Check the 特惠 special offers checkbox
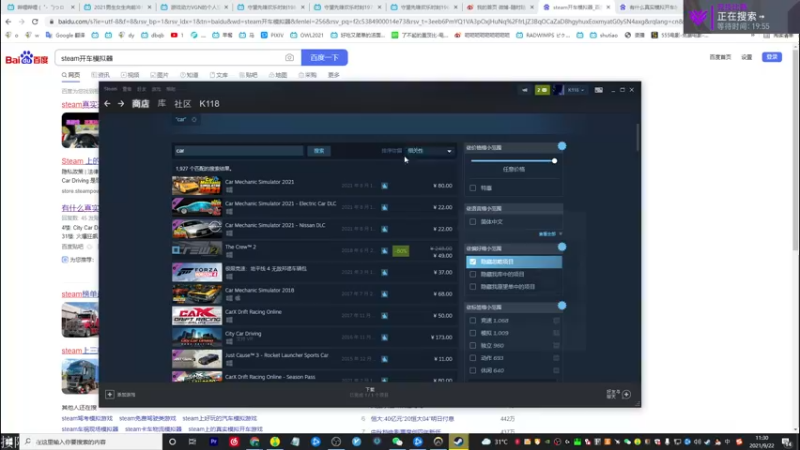This screenshot has height=450, width=800. (x=472, y=188)
